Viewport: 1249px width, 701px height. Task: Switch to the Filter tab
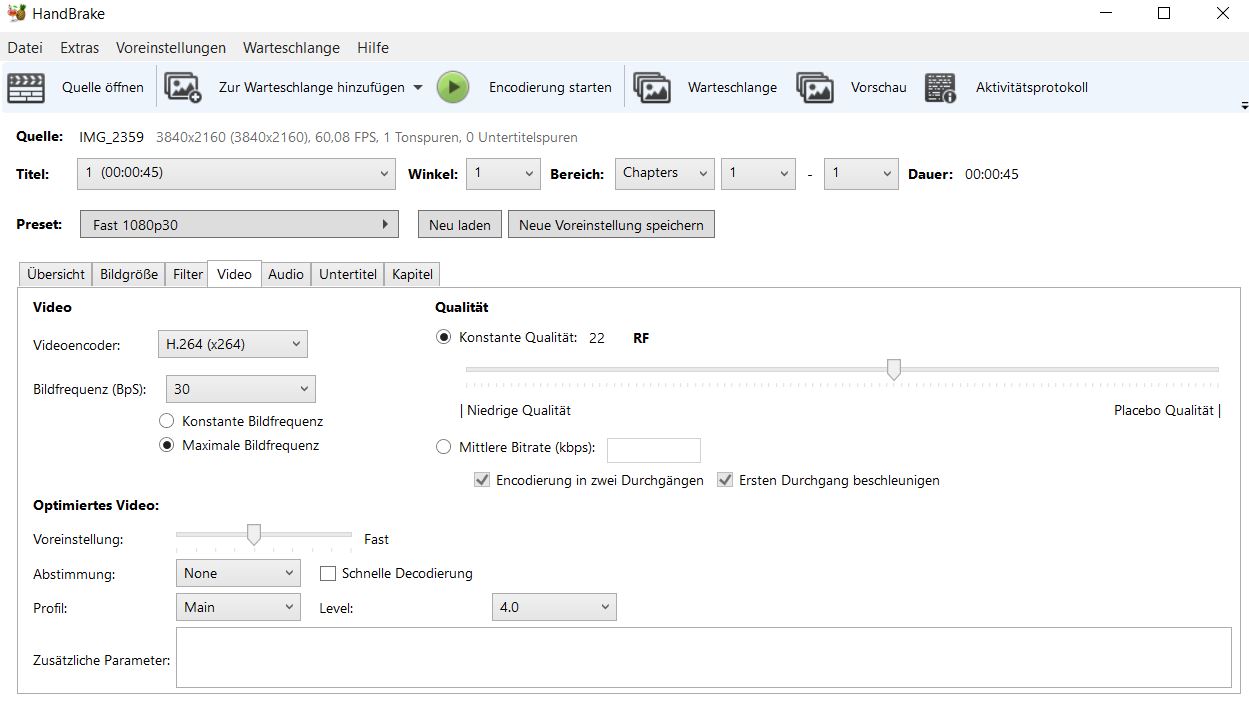[187, 274]
